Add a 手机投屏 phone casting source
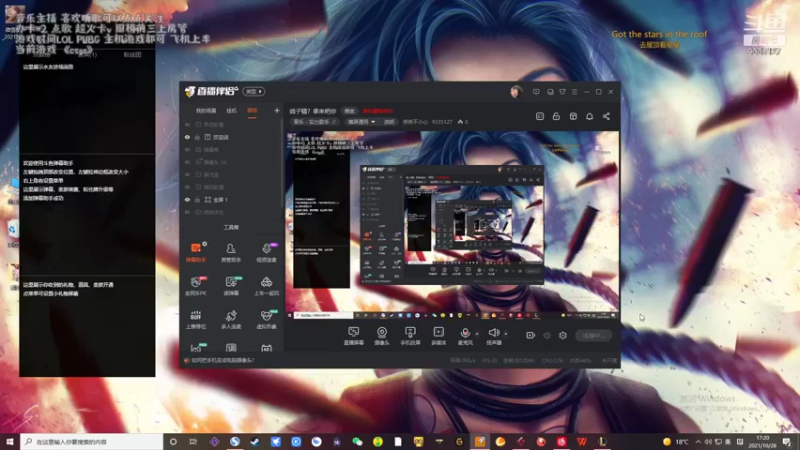 (410, 336)
